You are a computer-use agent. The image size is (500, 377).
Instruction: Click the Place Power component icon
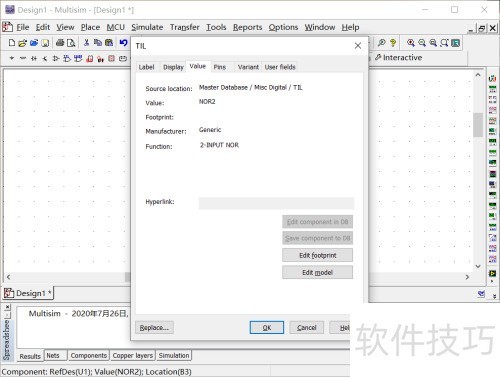point(123,59)
